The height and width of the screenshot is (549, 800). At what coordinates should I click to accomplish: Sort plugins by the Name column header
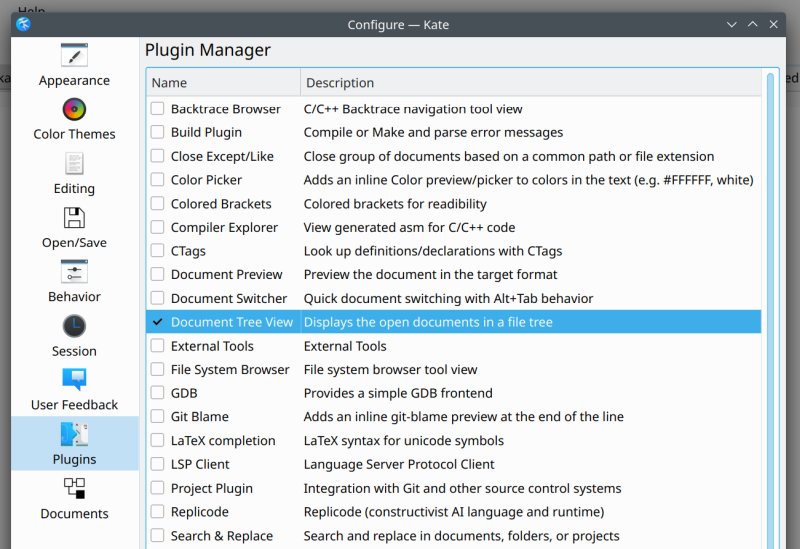[x=222, y=83]
